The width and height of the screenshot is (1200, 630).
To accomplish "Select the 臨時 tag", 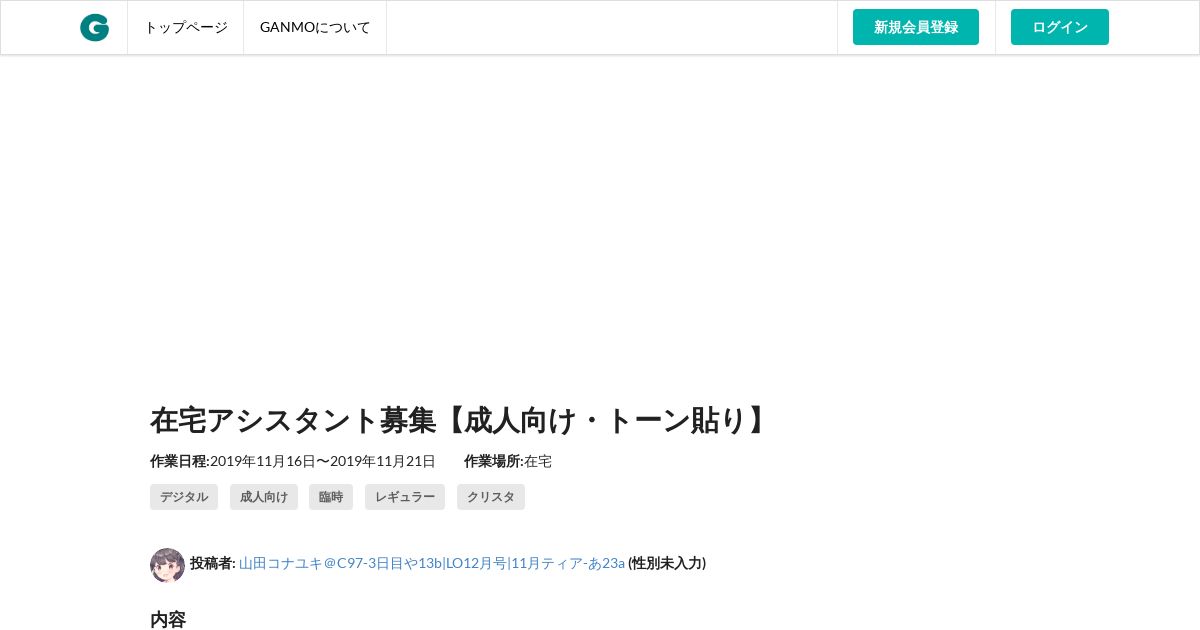I will 331,497.
